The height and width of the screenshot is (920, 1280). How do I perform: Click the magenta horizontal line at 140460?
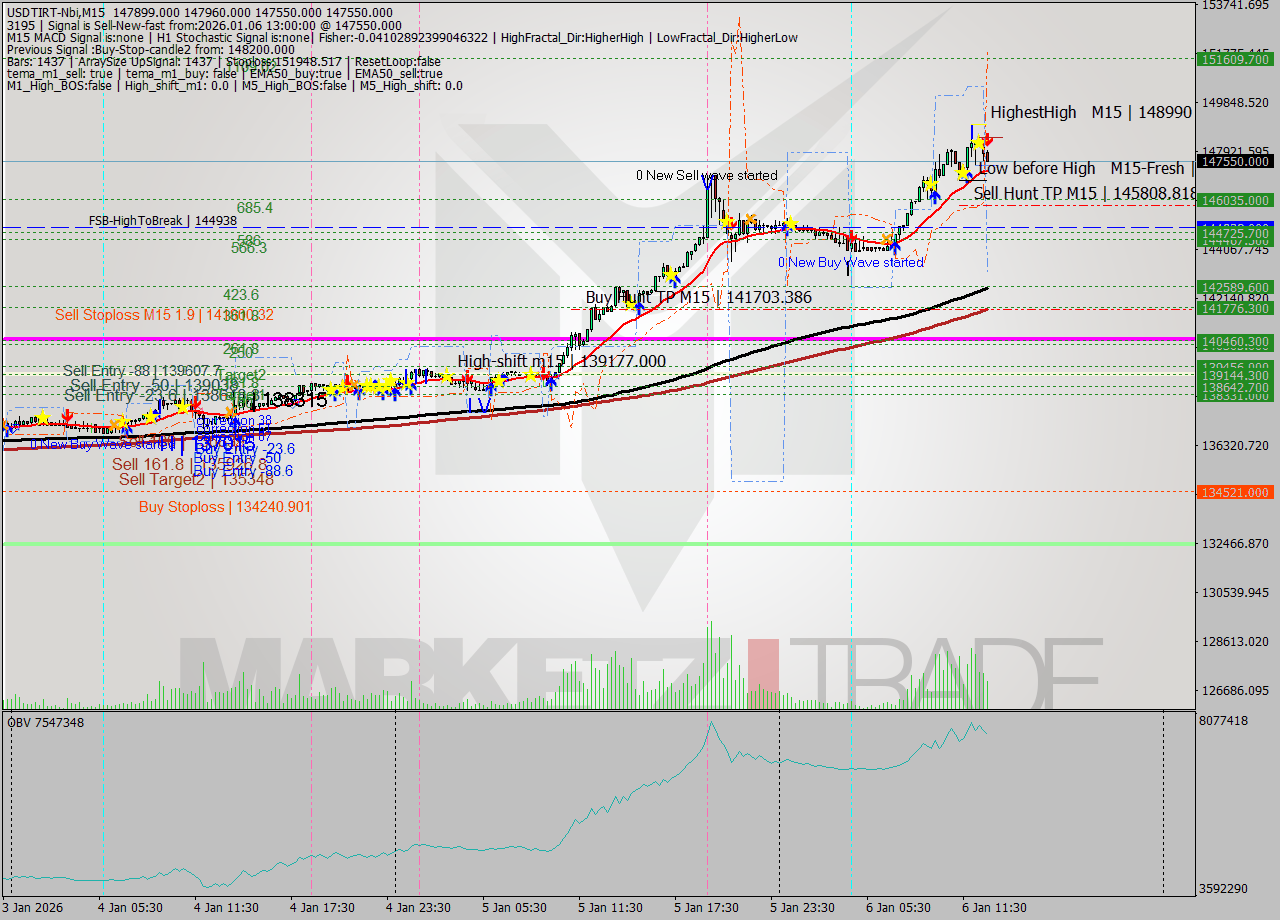tap(600, 338)
